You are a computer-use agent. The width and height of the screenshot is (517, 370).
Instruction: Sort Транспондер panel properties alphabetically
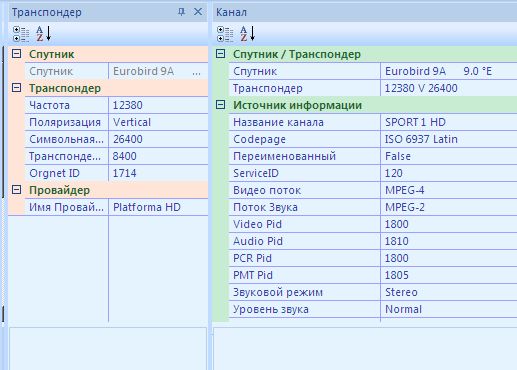pyautogui.click(x=44, y=34)
